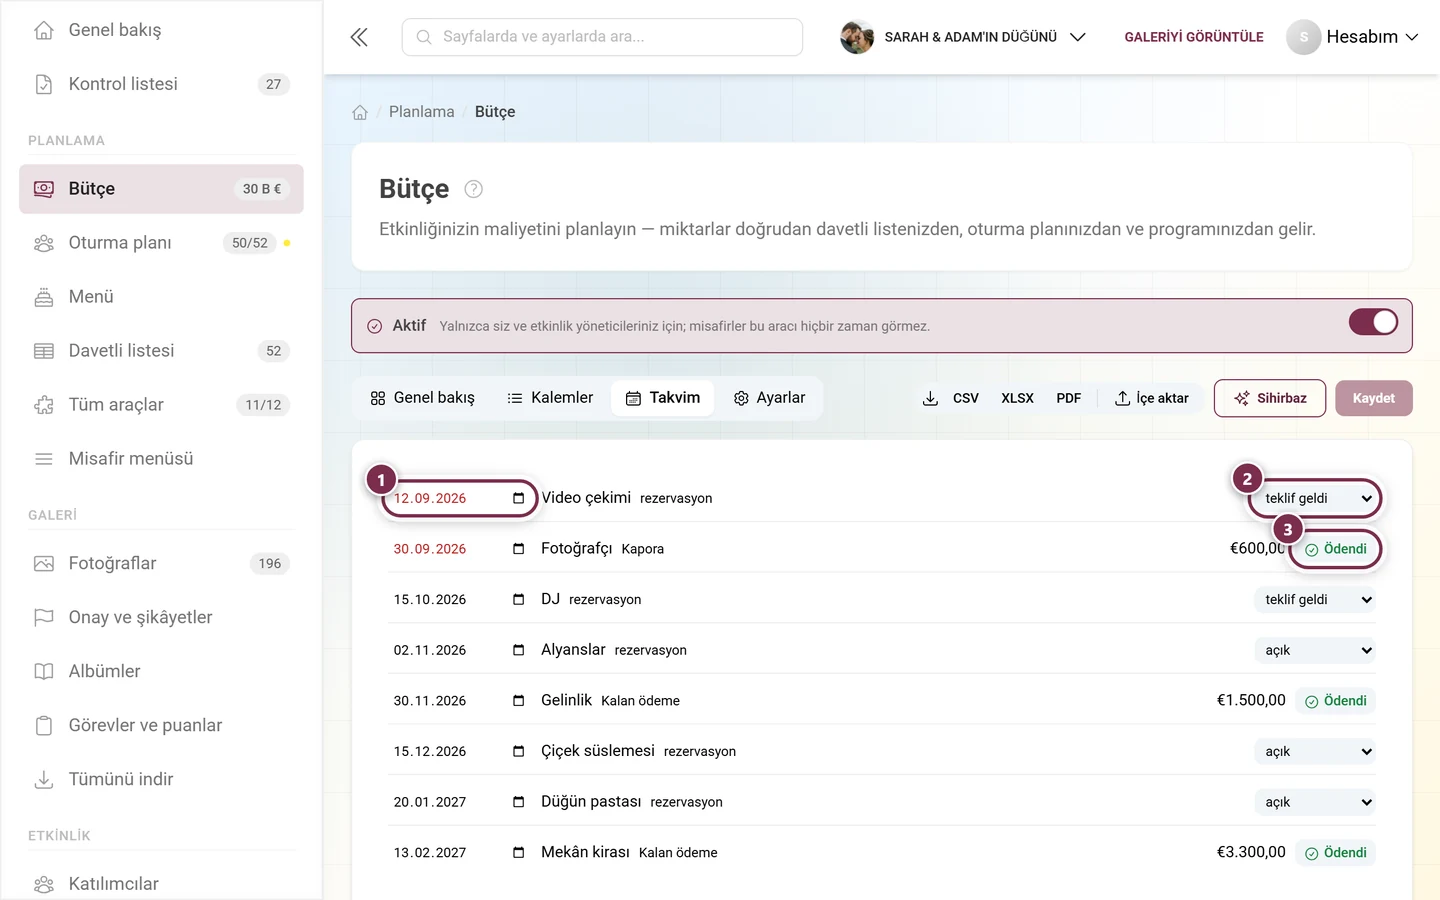This screenshot has height=900, width=1440.
Task: Open status dropdown for Düğün pastası
Action: pyautogui.click(x=1315, y=802)
